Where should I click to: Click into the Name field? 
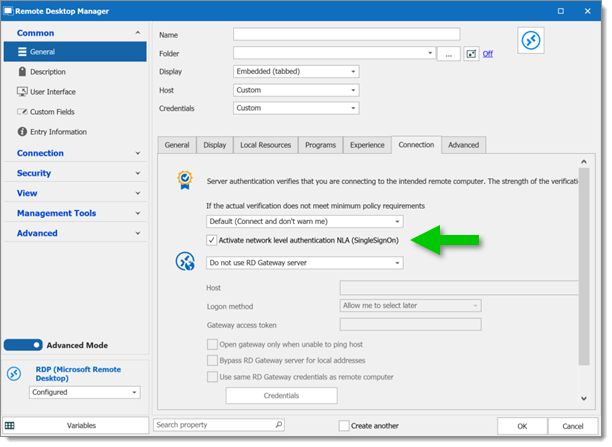[347, 34]
